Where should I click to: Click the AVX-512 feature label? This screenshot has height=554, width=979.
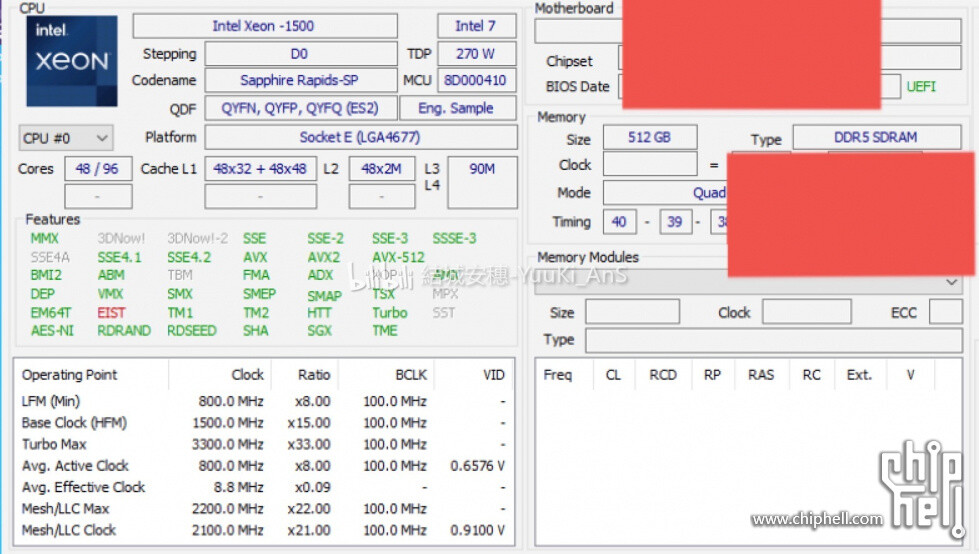[x=398, y=257]
